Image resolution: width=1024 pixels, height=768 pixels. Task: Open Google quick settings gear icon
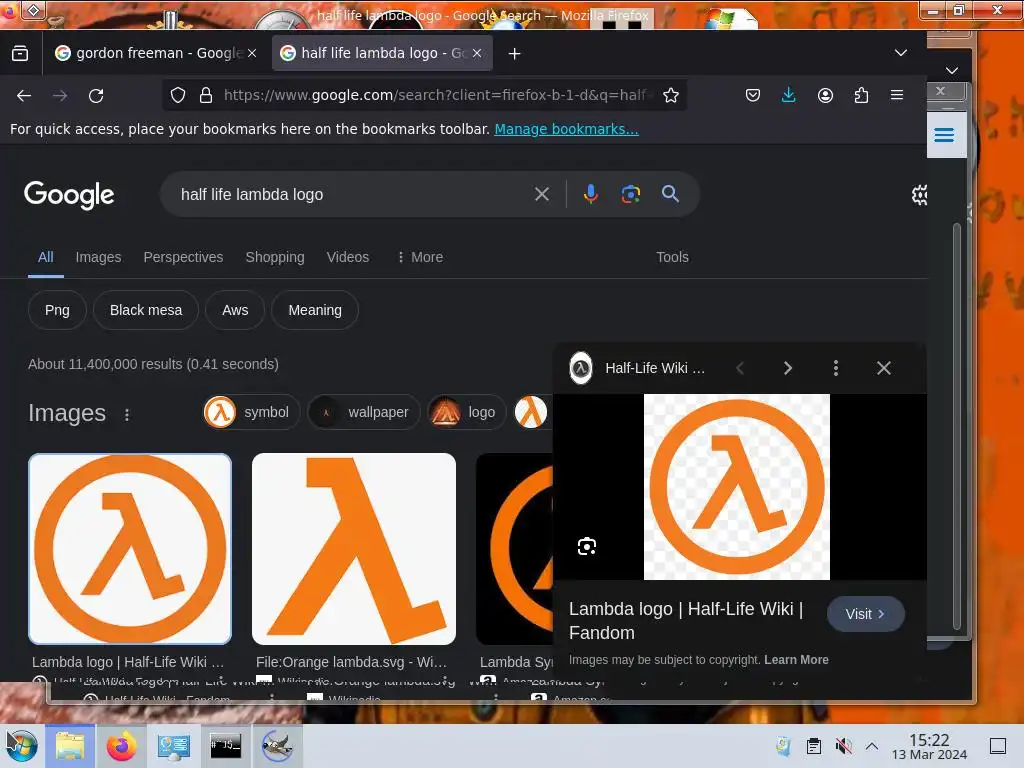[919, 195]
